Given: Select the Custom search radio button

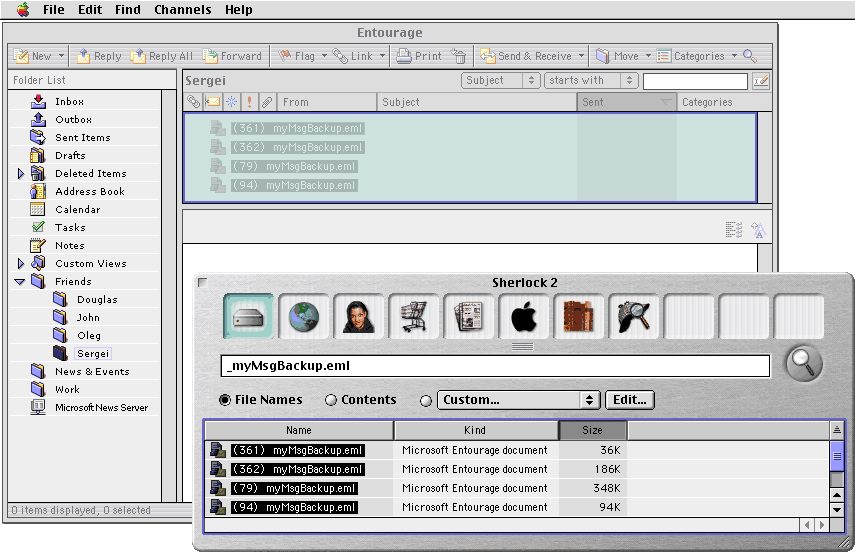Looking at the screenshot, I should 426,400.
